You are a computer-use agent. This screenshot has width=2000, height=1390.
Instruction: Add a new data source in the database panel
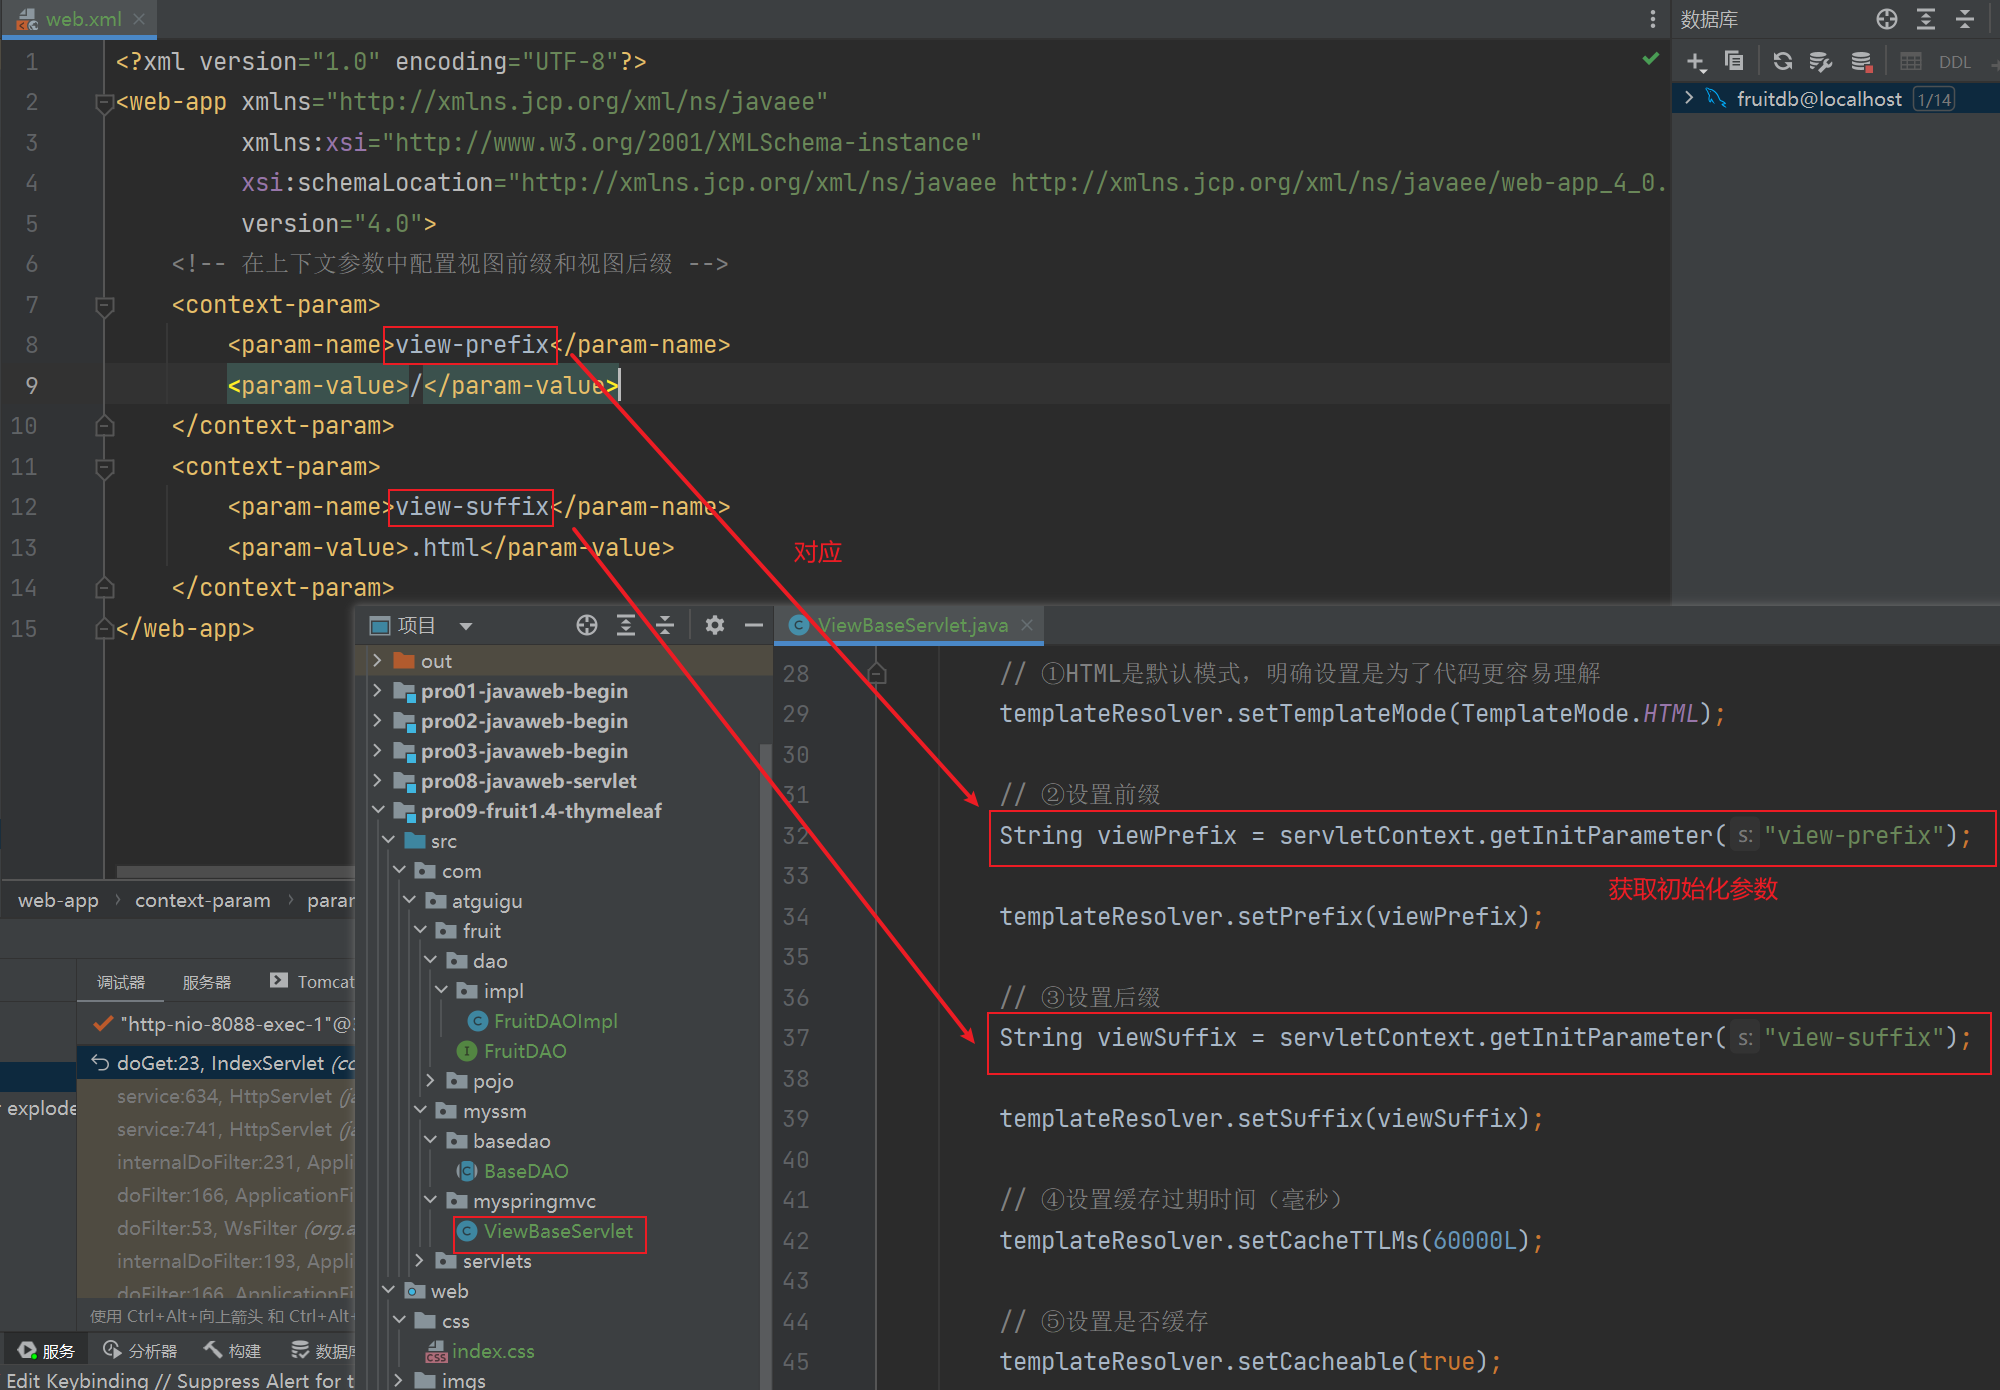coord(1696,60)
